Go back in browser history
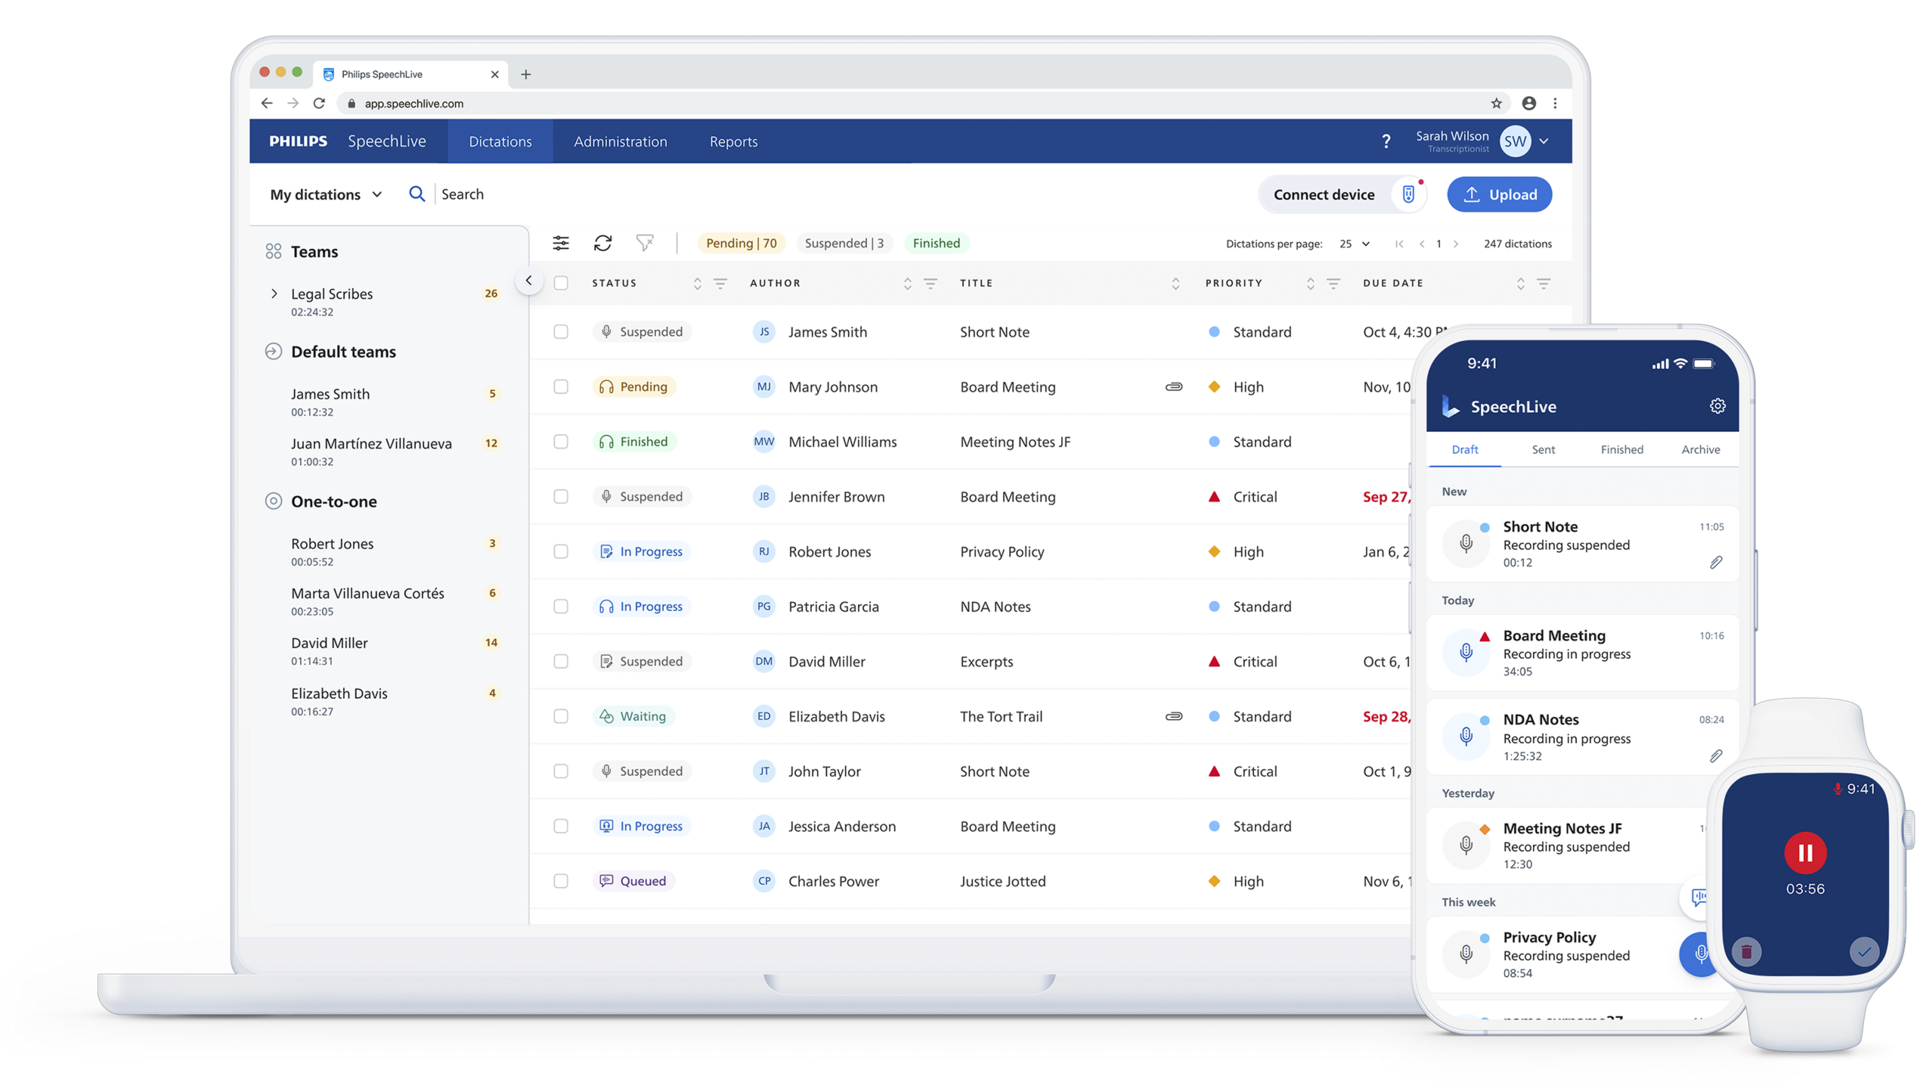The height and width of the screenshot is (1089, 1920). click(x=267, y=103)
